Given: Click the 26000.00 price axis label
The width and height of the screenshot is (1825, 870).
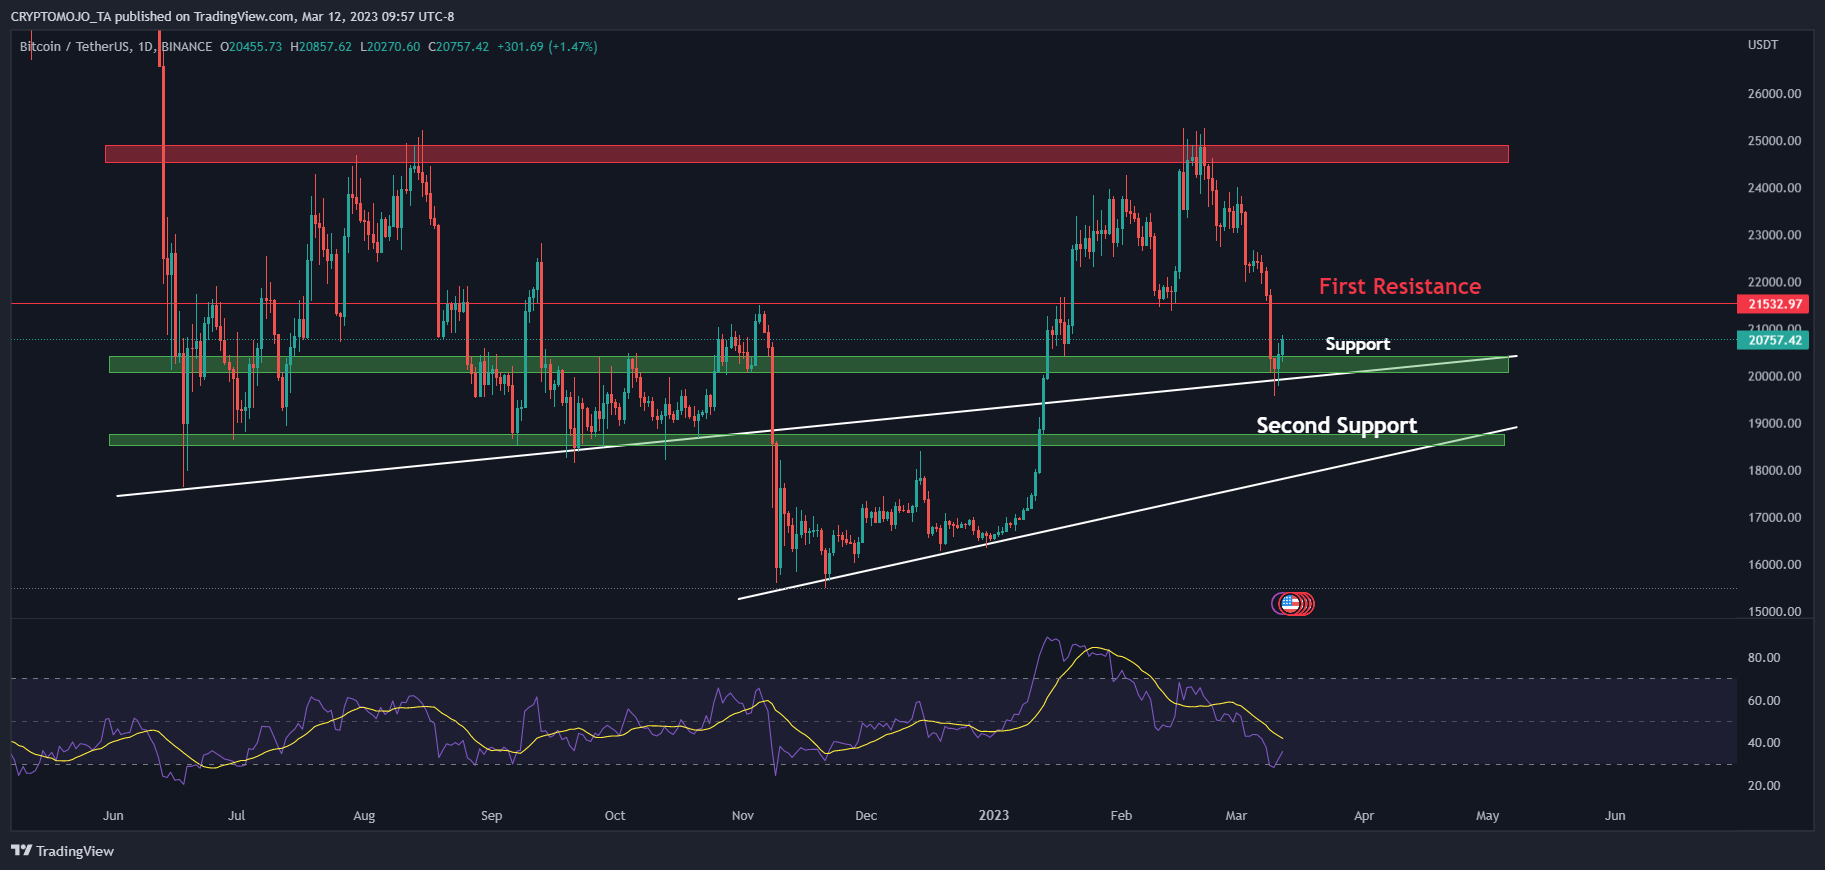Looking at the screenshot, I should 1774,94.
